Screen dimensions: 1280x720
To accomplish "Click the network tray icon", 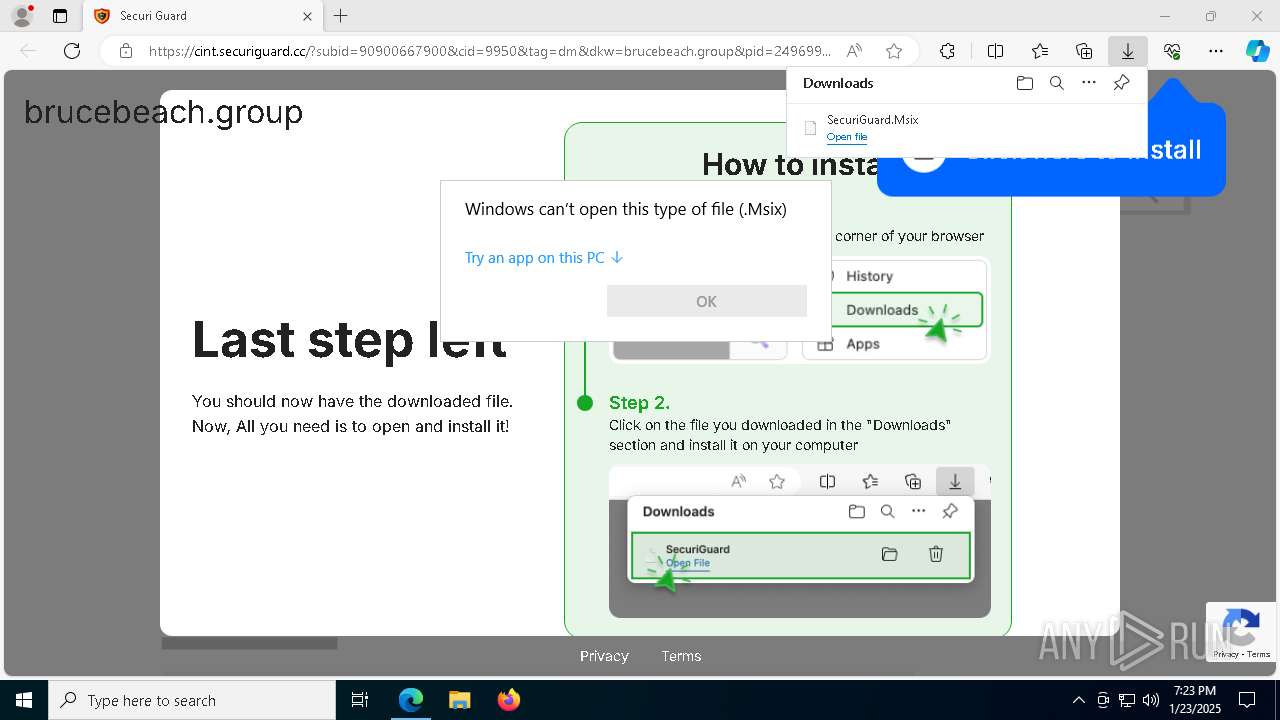I will 1127,700.
